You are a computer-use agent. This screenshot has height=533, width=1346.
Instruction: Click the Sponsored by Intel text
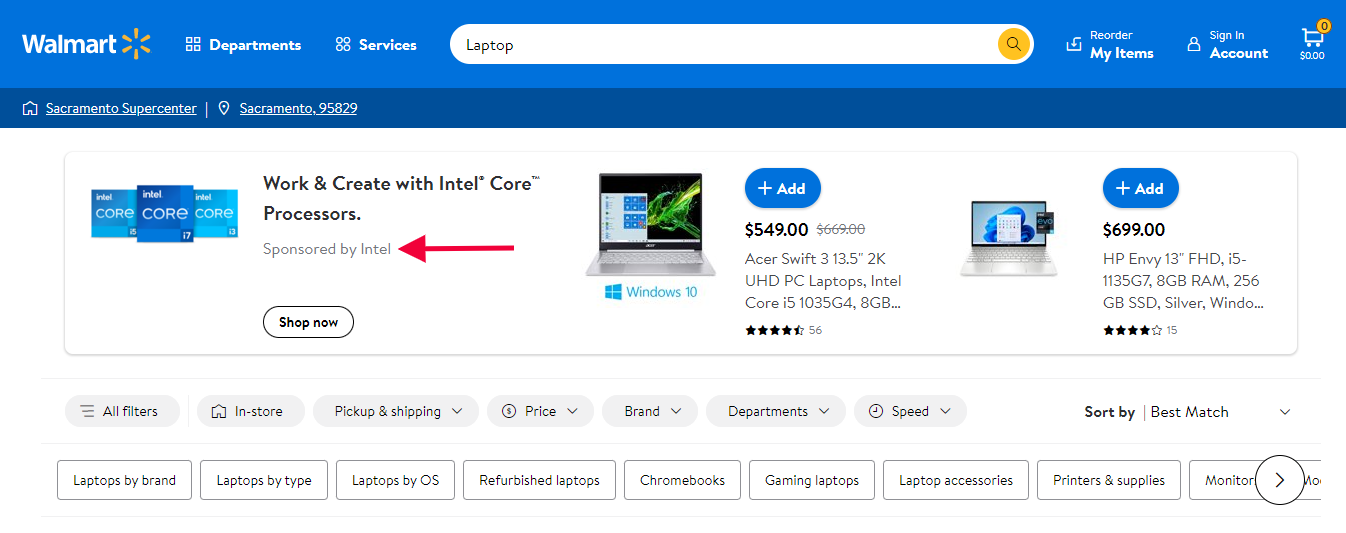(327, 249)
